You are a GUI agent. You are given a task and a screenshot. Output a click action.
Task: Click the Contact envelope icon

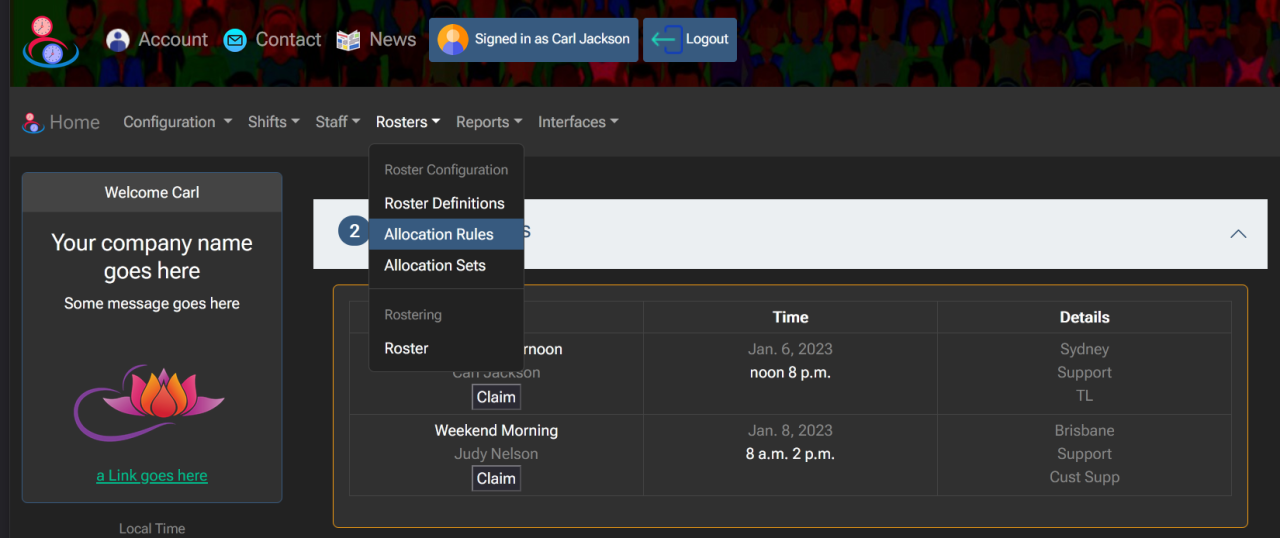pyautogui.click(x=235, y=40)
